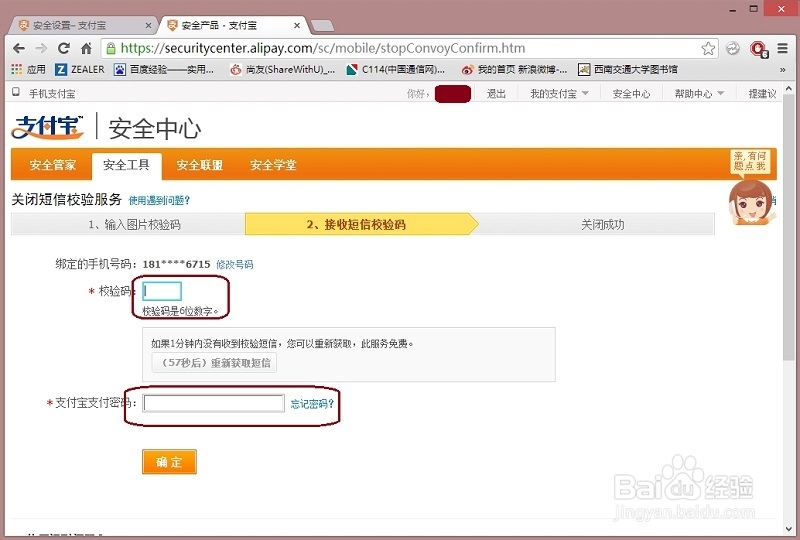Open the browser home page icon
This screenshot has height=540, width=800.
pyautogui.click(x=86, y=48)
